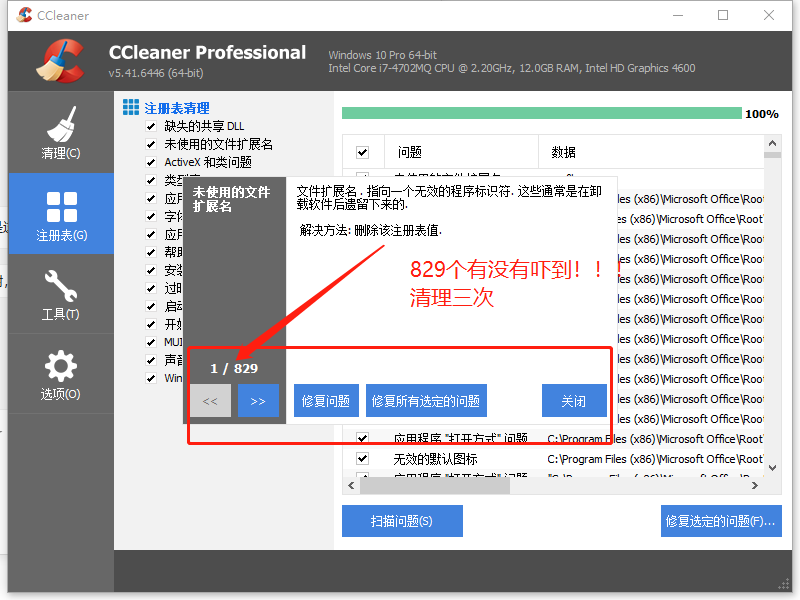Click Windows 10 Pro 64-bit system info
800x600 pixels.
coord(383,55)
